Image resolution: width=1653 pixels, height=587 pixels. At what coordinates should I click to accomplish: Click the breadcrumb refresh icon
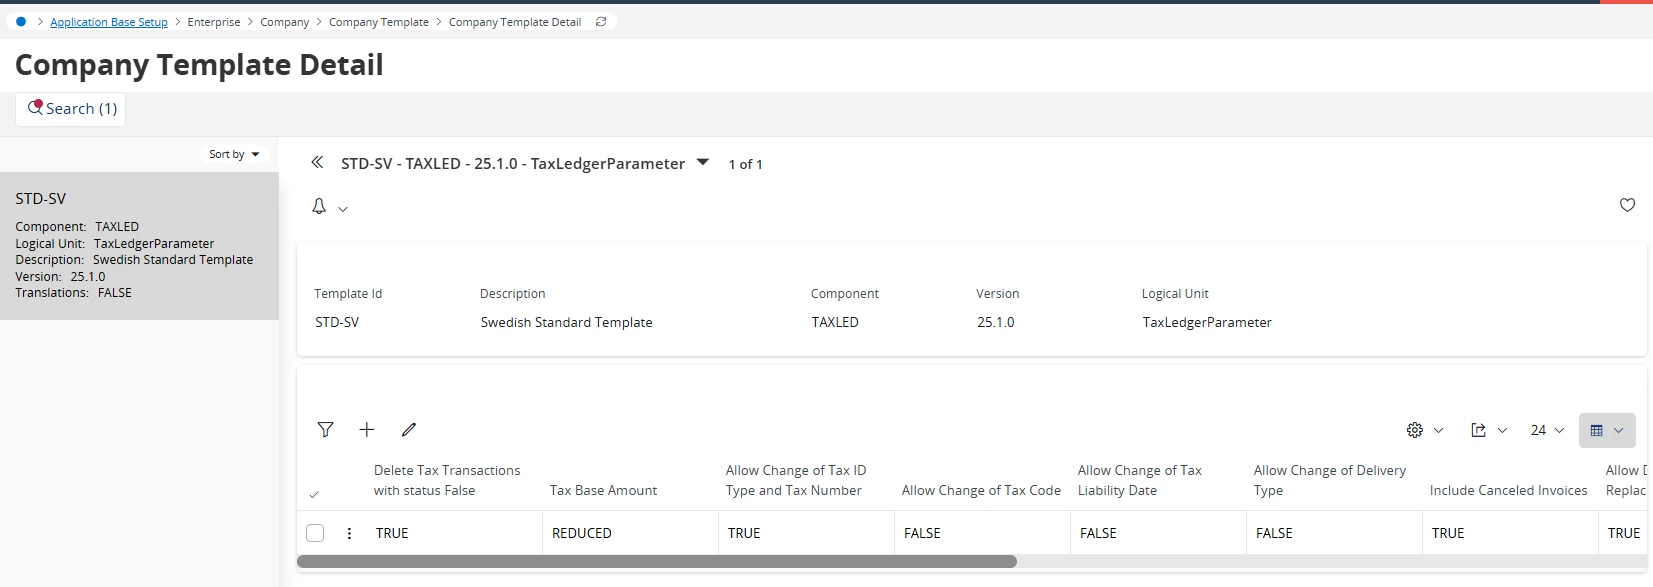click(601, 22)
